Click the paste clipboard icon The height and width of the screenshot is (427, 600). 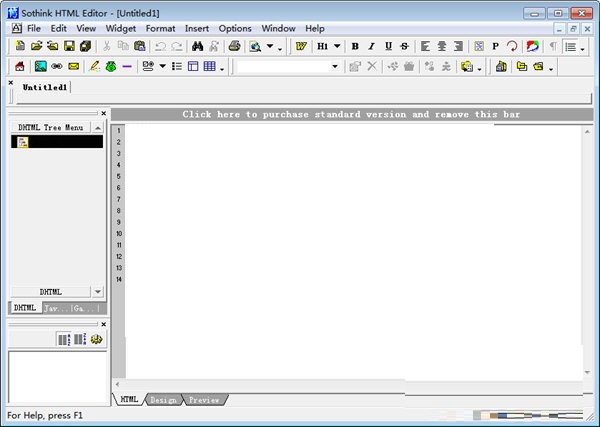coord(140,46)
